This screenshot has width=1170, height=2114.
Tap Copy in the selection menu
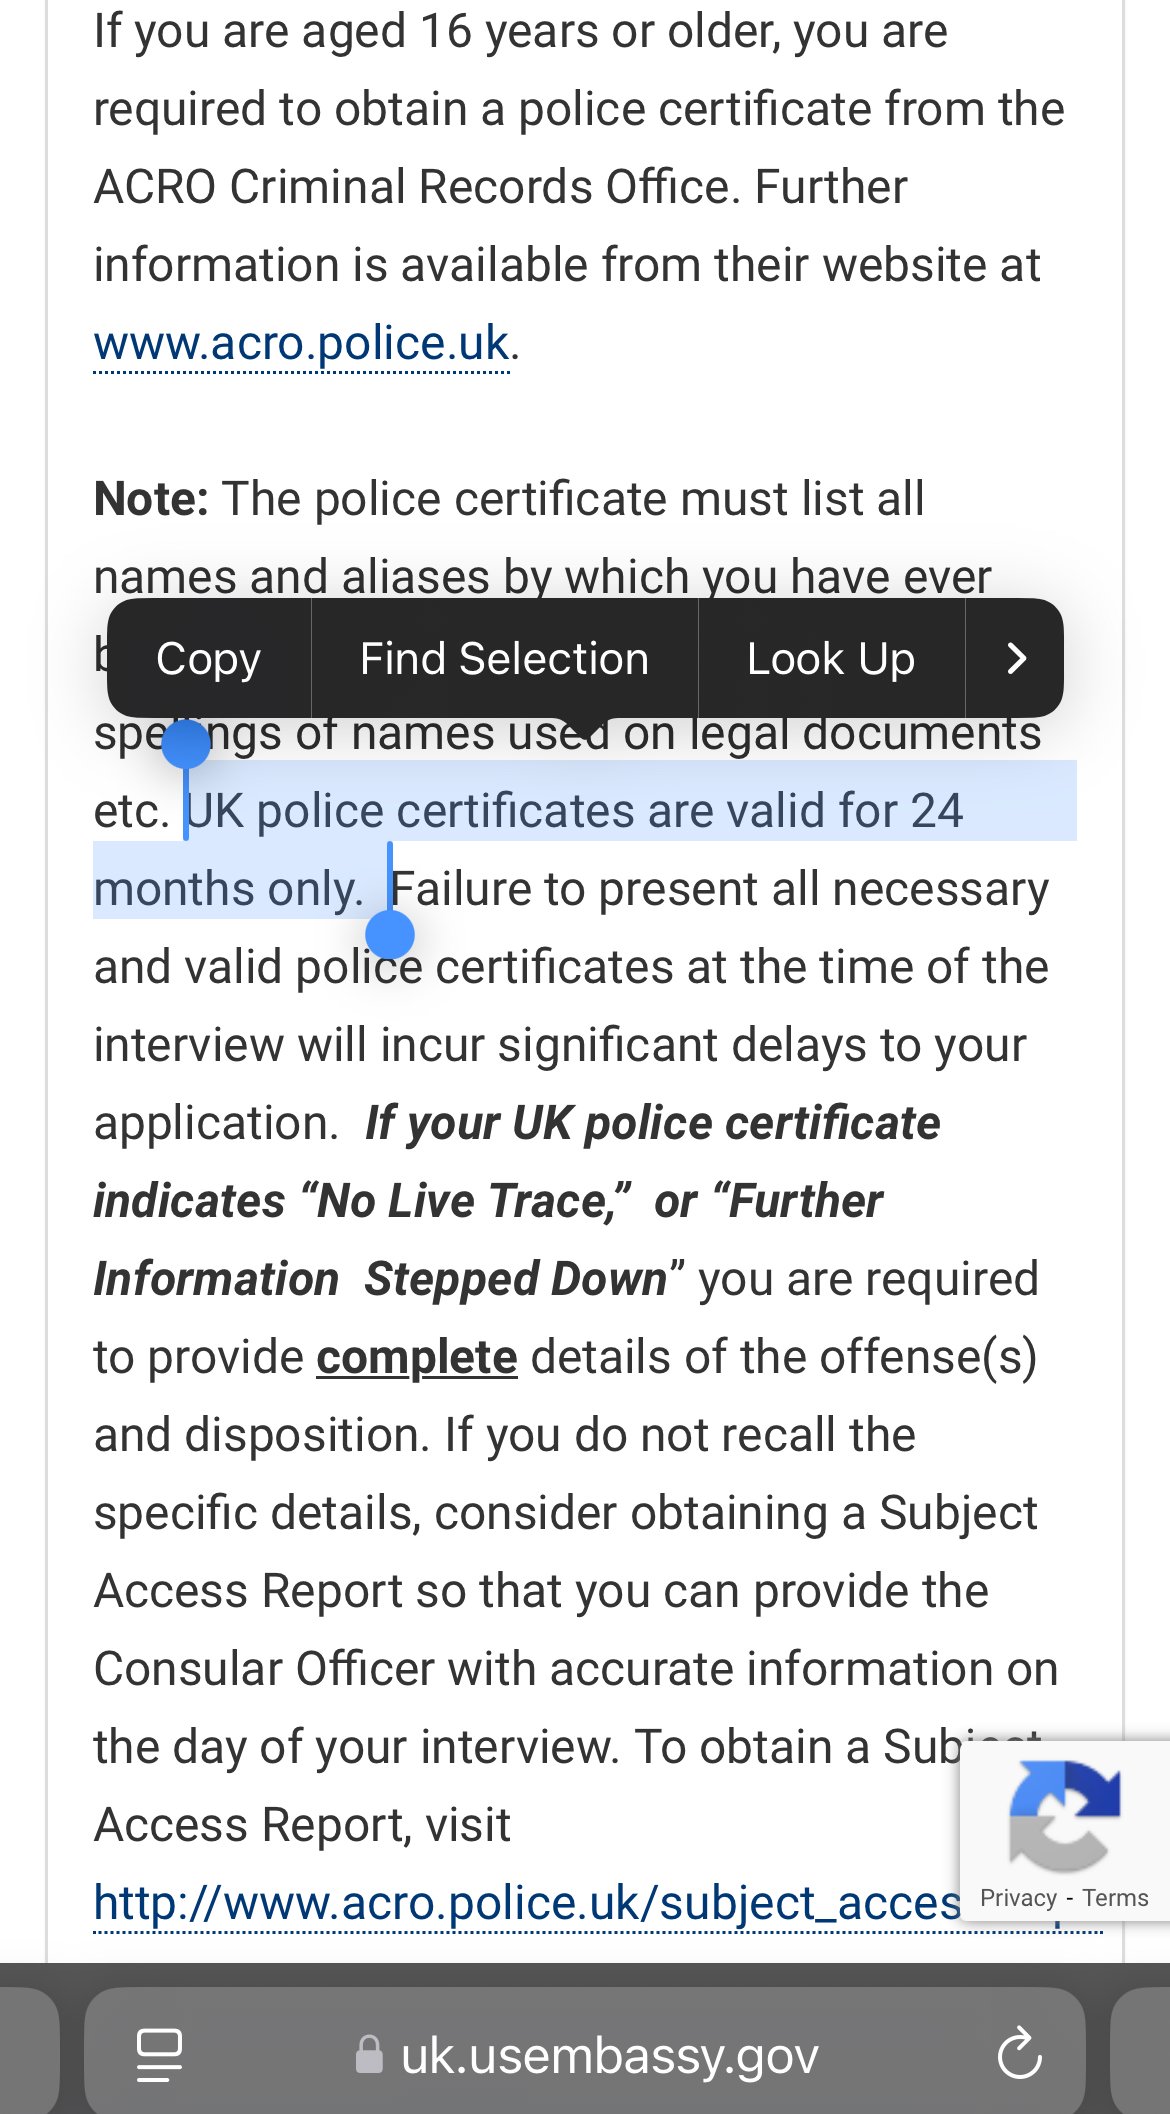208,659
